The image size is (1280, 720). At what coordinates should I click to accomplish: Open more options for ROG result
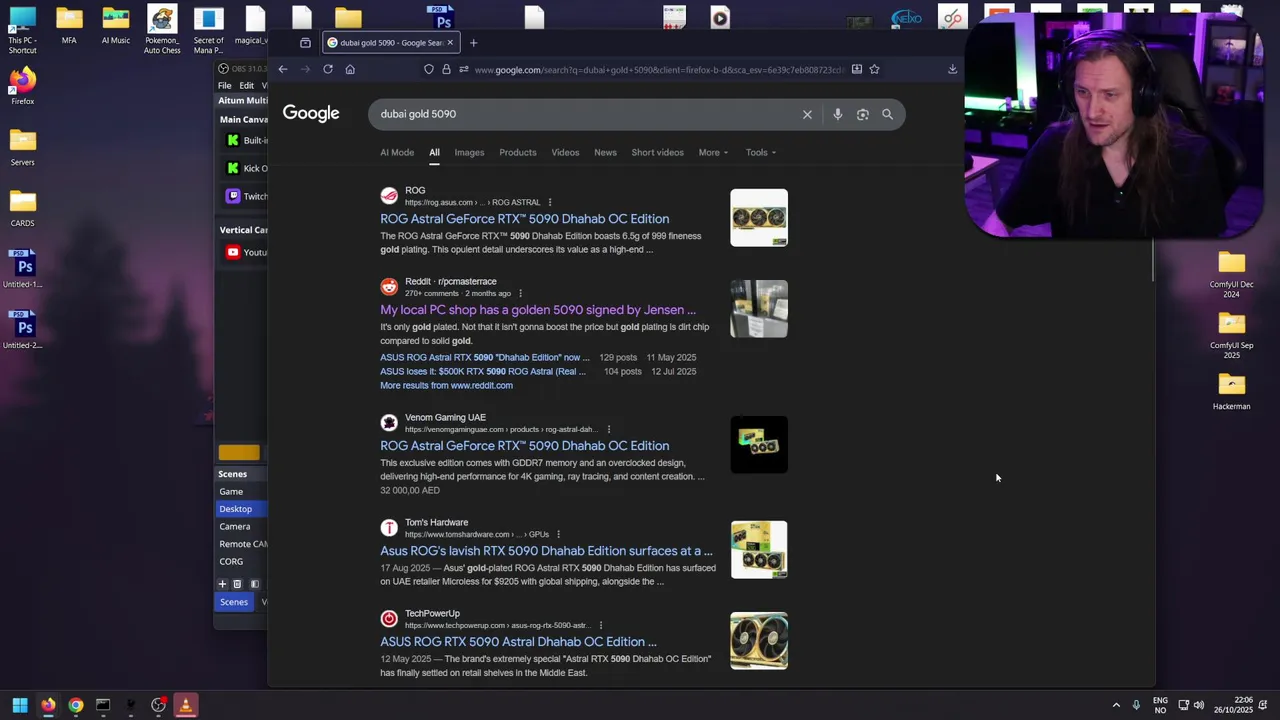[549, 202]
